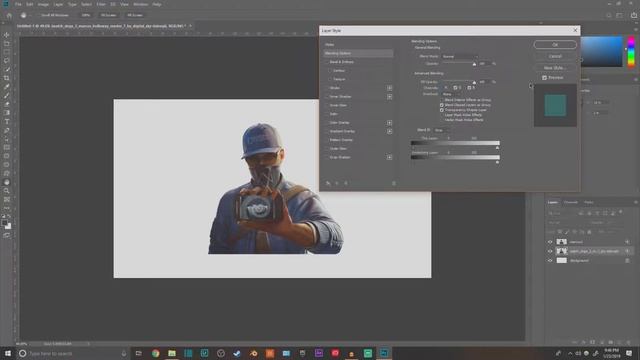Toggle Transparency Shapes Layer checkbox
The width and height of the screenshot is (640, 360).
[x=442, y=110]
